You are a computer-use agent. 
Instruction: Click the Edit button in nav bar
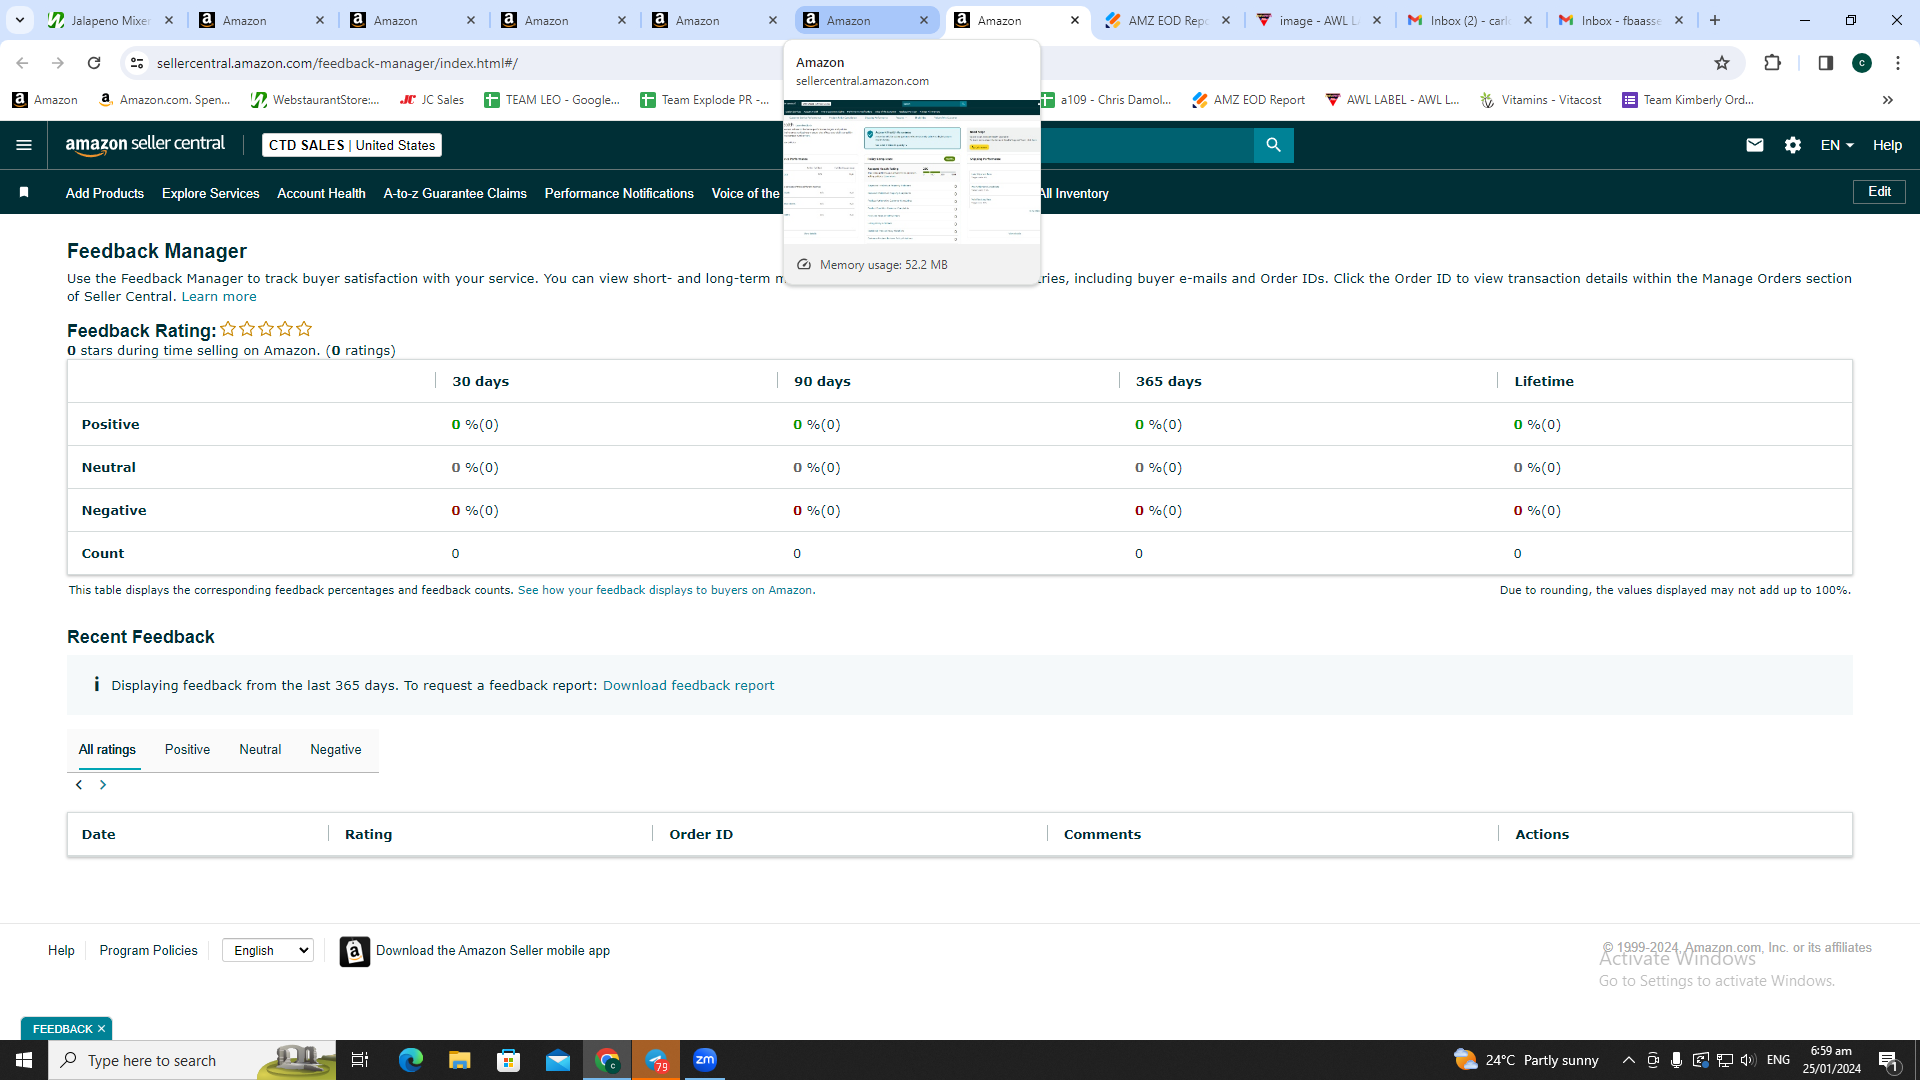[1879, 192]
